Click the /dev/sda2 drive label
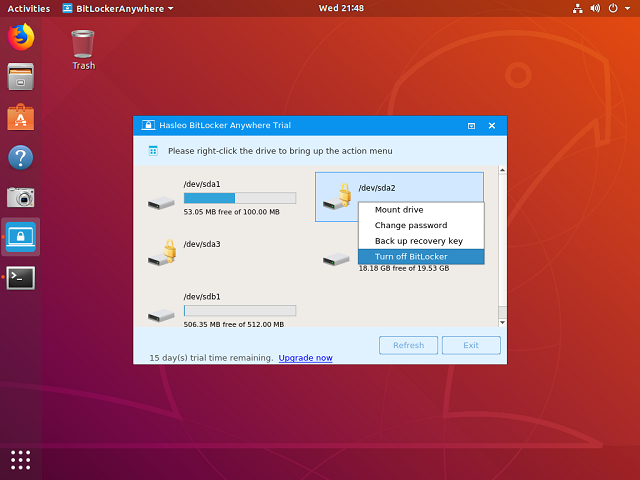 [377, 188]
